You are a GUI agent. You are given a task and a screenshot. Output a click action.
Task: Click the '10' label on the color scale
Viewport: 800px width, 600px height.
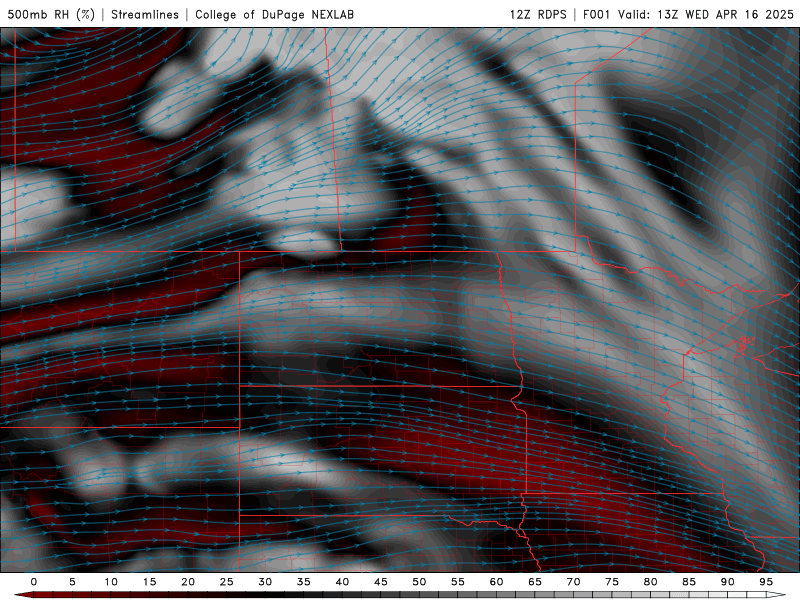click(x=111, y=582)
